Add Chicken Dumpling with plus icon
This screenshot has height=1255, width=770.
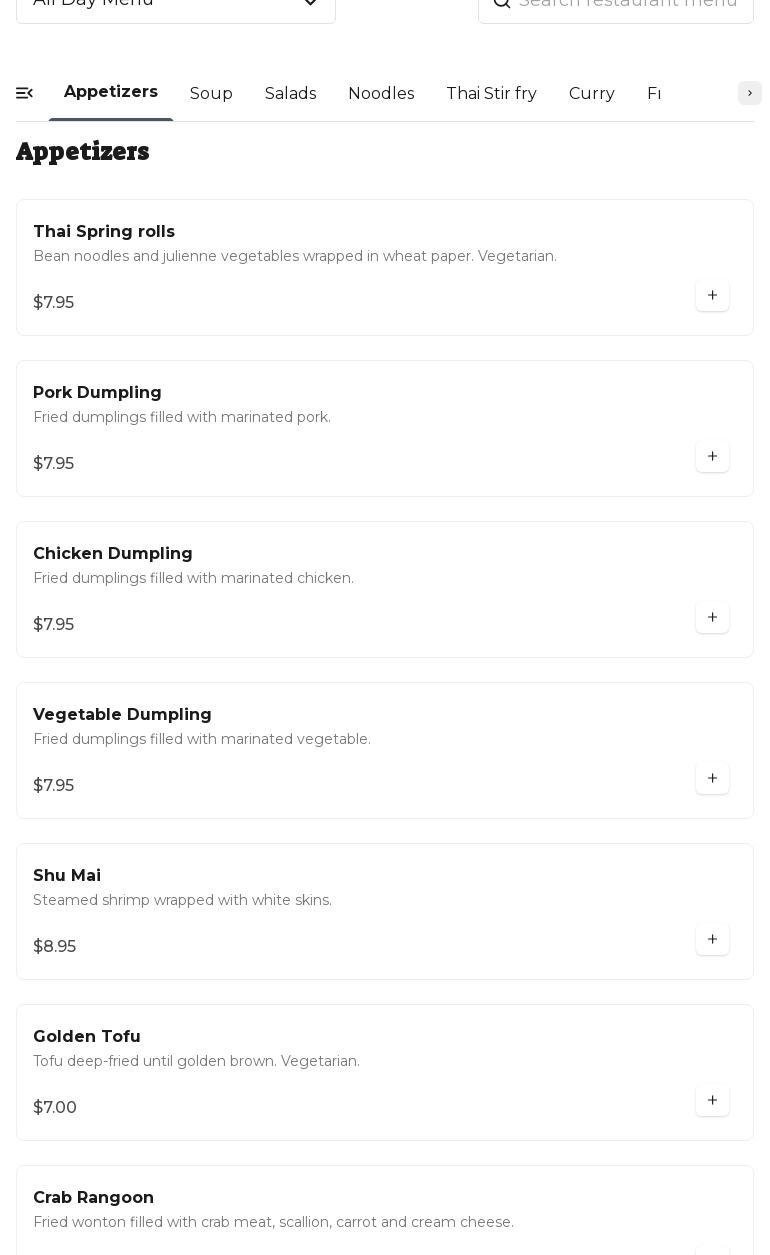pyautogui.click(x=712, y=618)
